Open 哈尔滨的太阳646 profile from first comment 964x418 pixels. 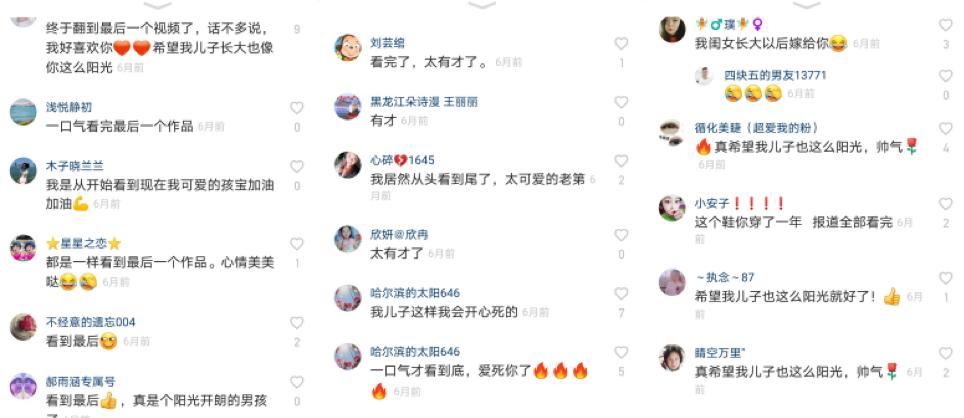[x=415, y=293]
